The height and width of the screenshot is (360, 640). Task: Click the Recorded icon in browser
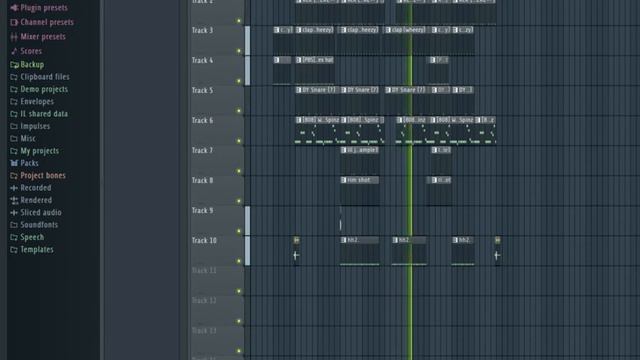click(x=14, y=188)
